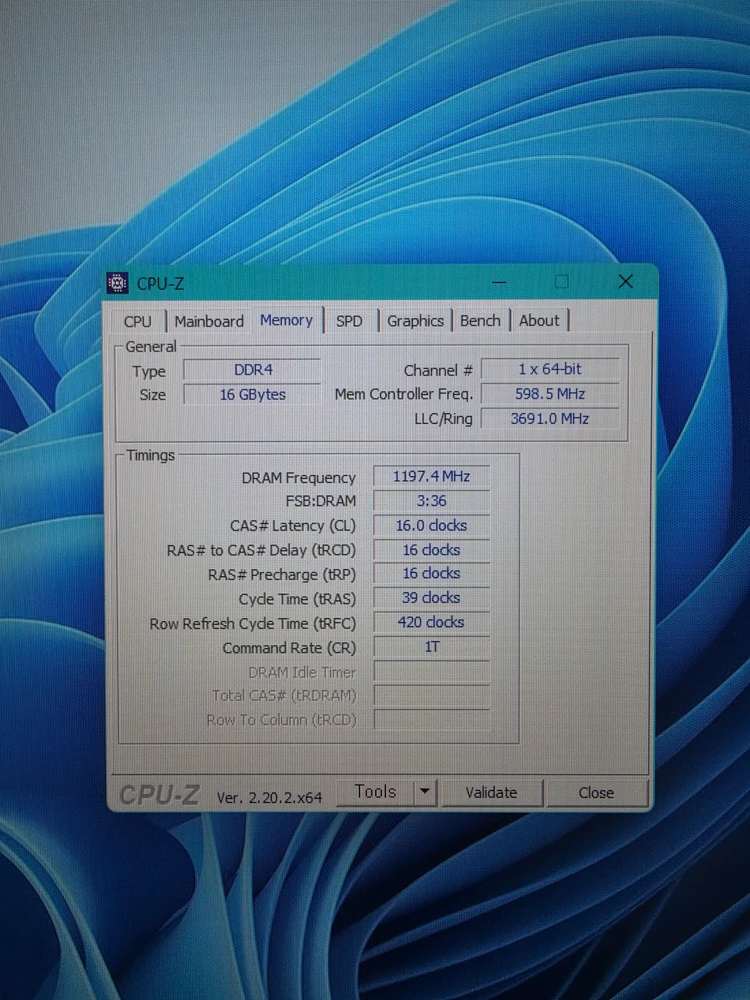Click the CPU-Z app icon in title bar
750x1000 pixels.
click(117, 283)
